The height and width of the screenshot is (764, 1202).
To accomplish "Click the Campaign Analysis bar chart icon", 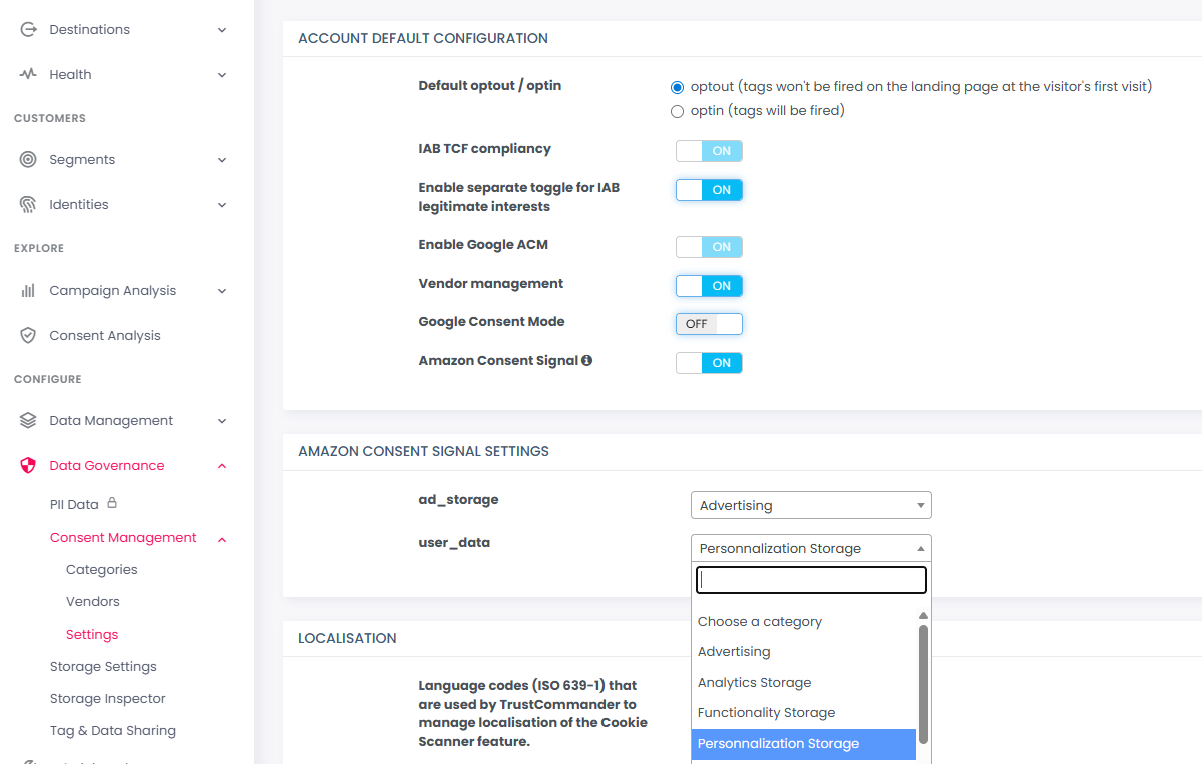I will [x=28, y=291].
